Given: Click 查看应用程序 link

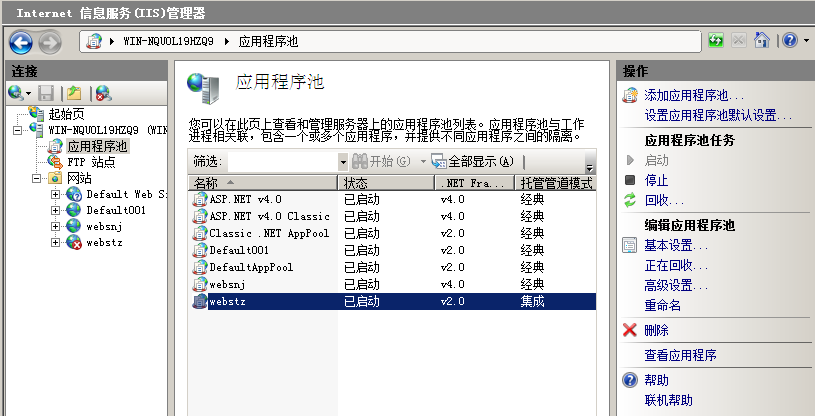Looking at the screenshot, I should (x=680, y=355).
